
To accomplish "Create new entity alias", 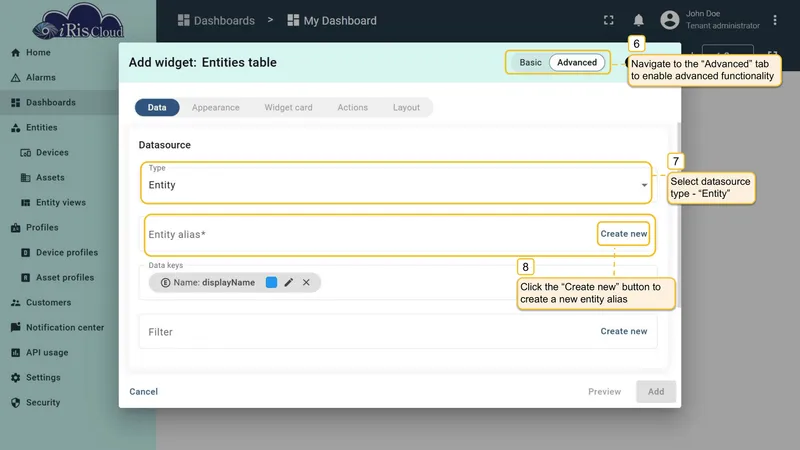I will pyautogui.click(x=623, y=234).
